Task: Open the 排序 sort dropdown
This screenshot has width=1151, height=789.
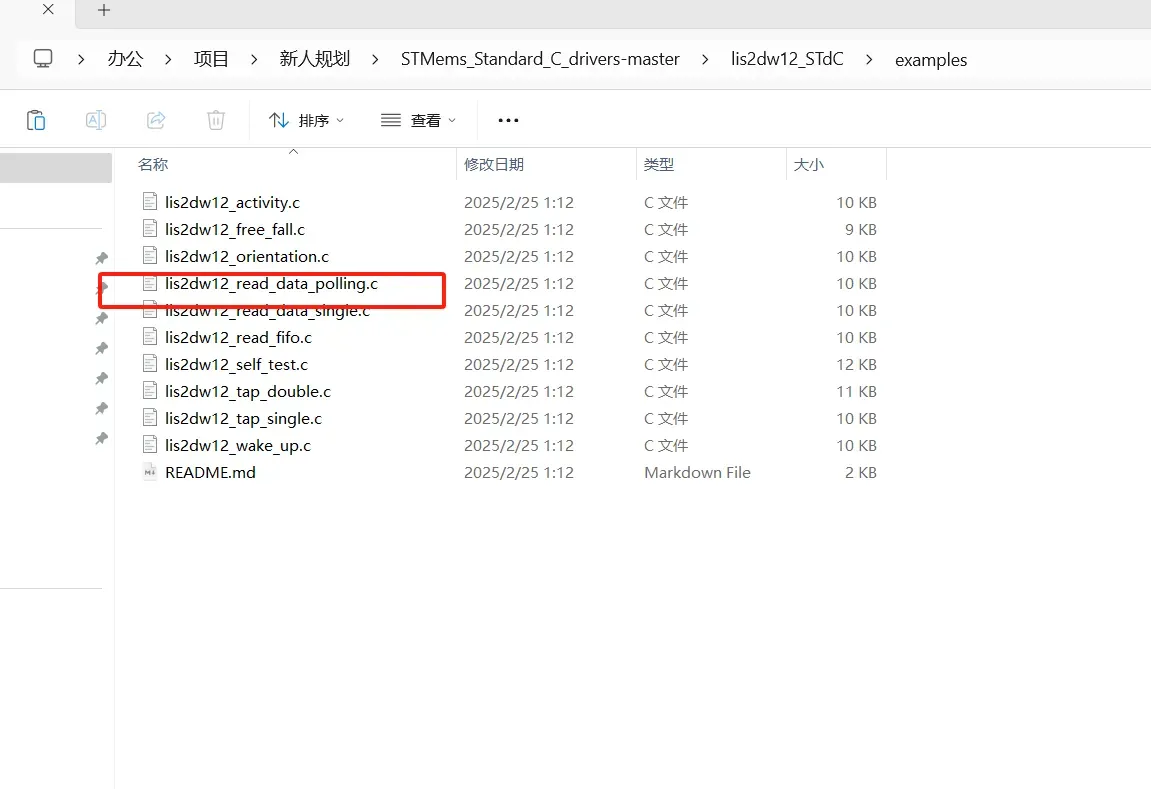Action: pyautogui.click(x=306, y=120)
